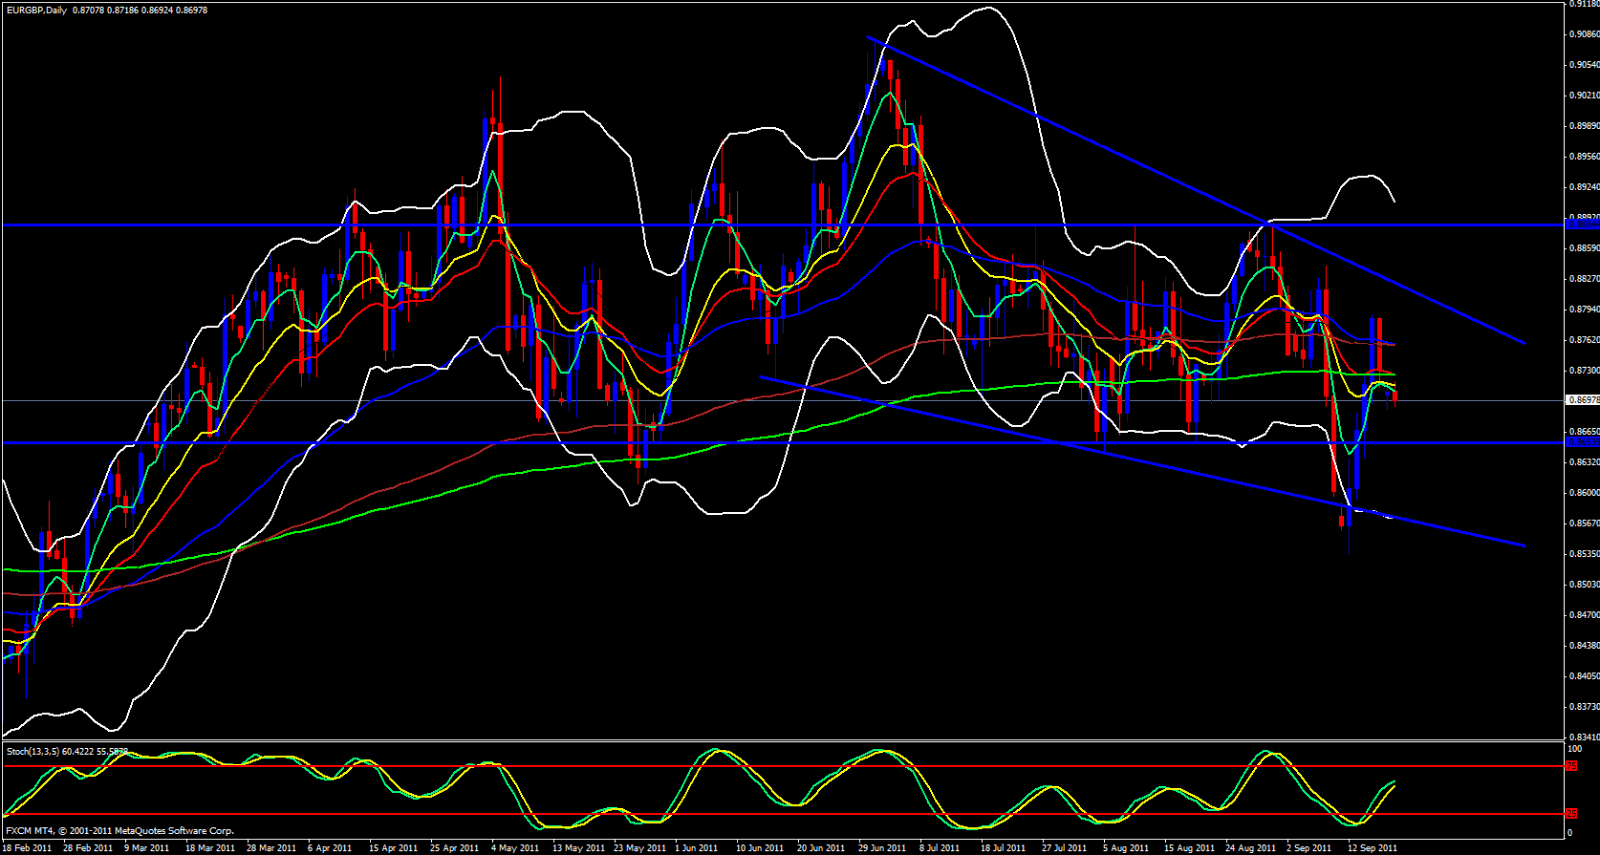Viewport: 1600px width, 855px height.
Task: Click the 18 Feb 2011 date label
Action: (x=27, y=848)
